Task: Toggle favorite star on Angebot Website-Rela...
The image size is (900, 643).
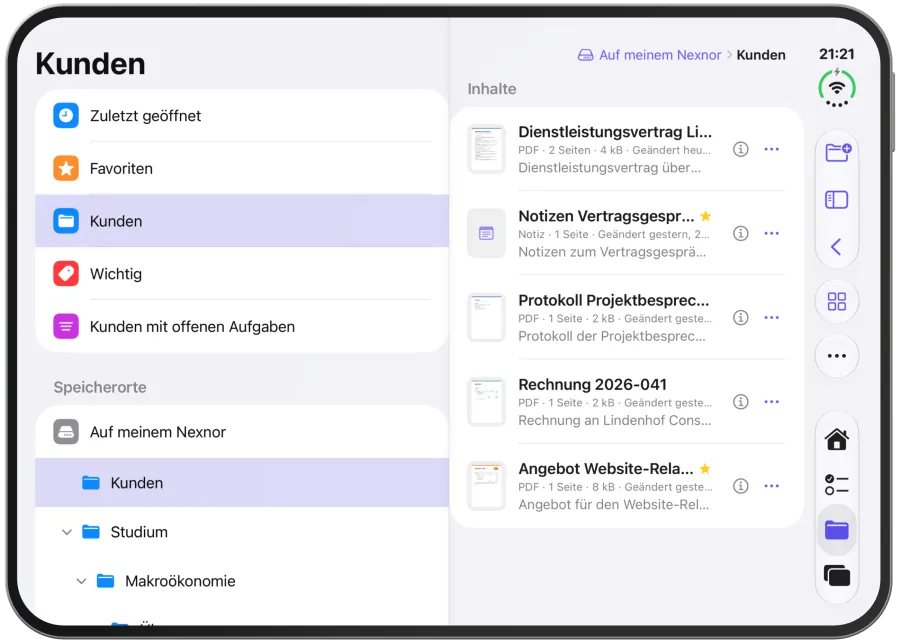Action: pyautogui.click(x=705, y=468)
